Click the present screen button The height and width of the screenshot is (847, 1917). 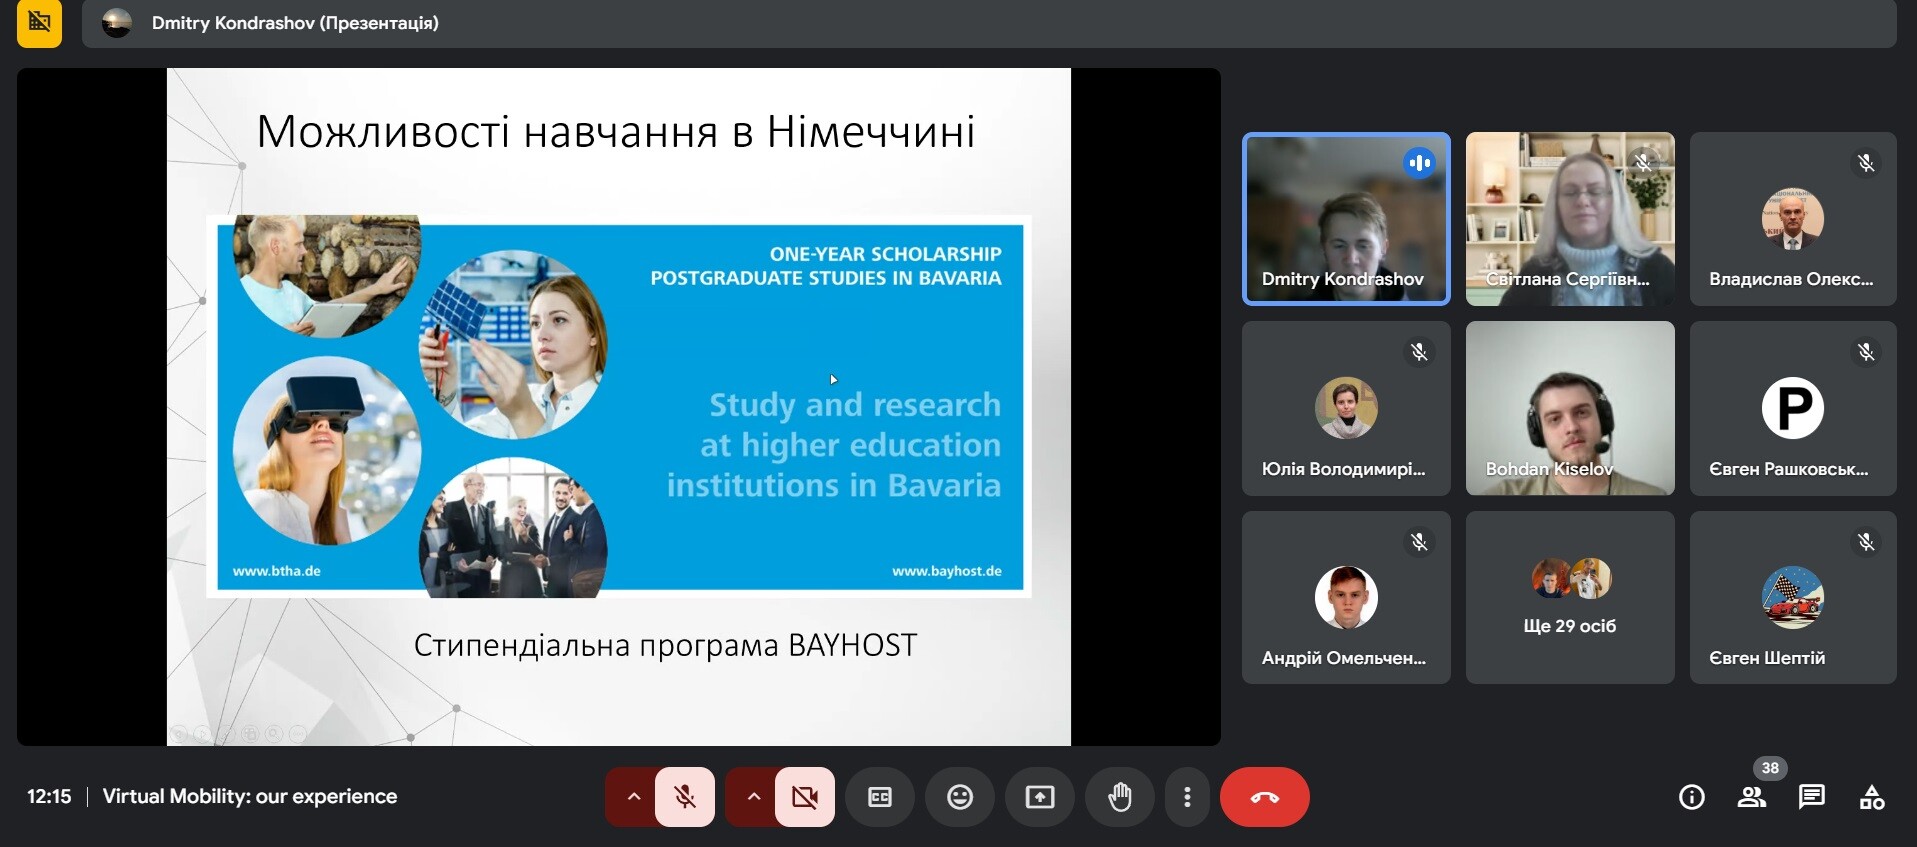coord(1040,797)
